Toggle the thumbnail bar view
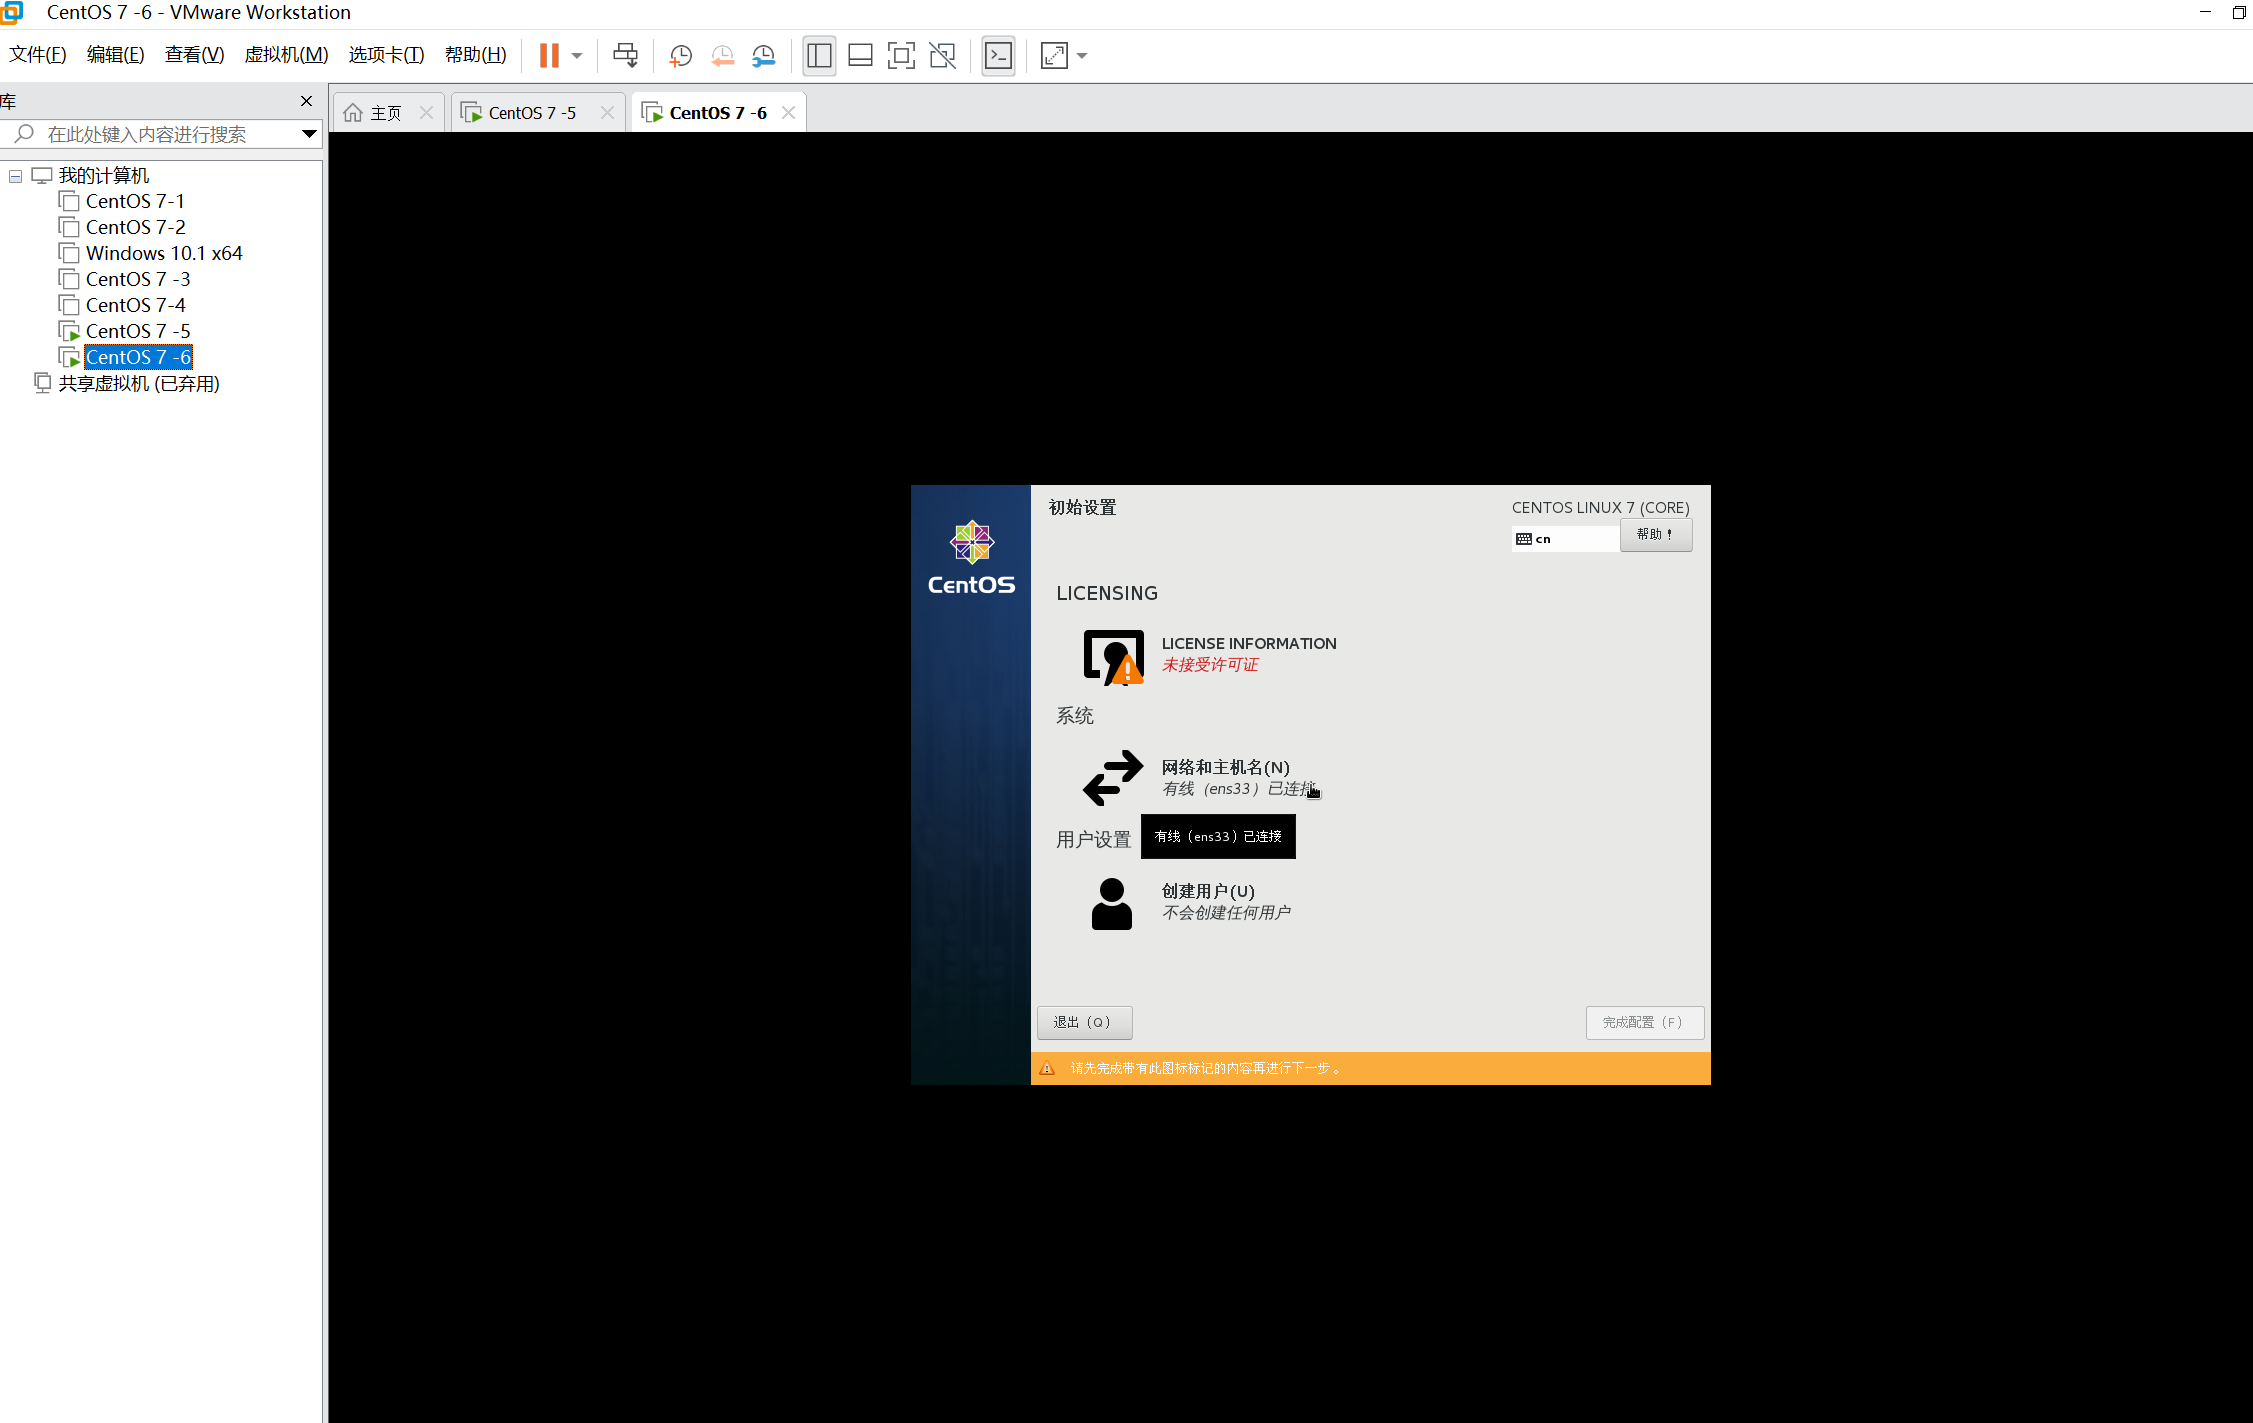 point(860,56)
